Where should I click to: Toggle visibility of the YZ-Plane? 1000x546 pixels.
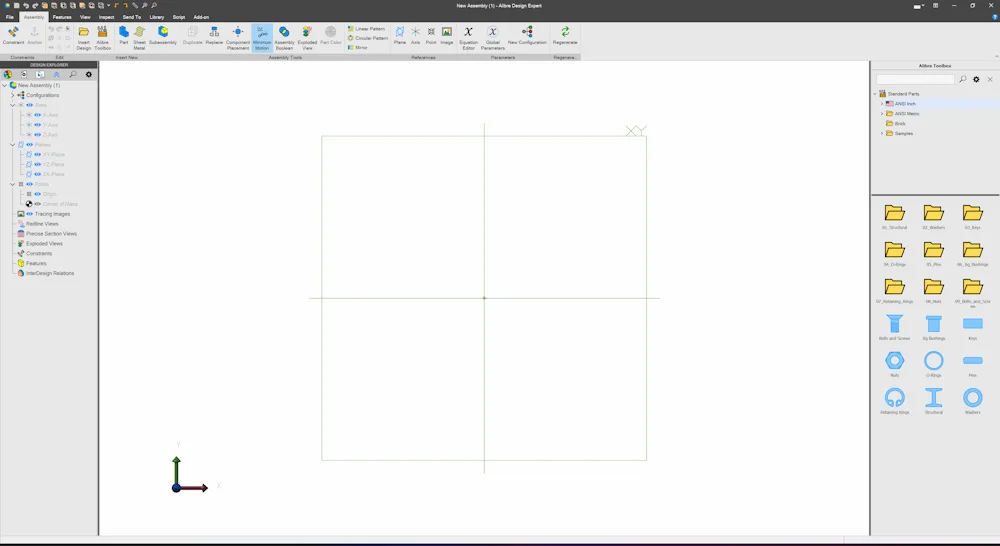click(x=37, y=165)
